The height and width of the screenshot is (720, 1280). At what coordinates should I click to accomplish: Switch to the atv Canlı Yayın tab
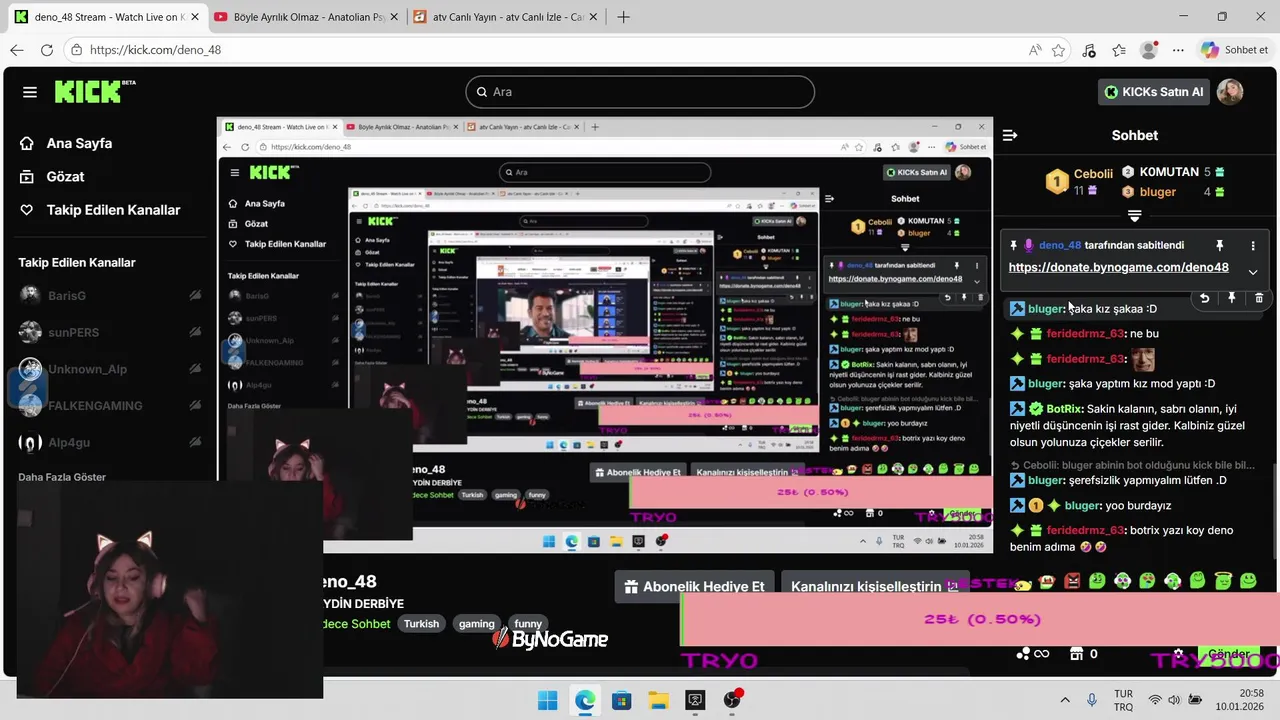click(506, 18)
